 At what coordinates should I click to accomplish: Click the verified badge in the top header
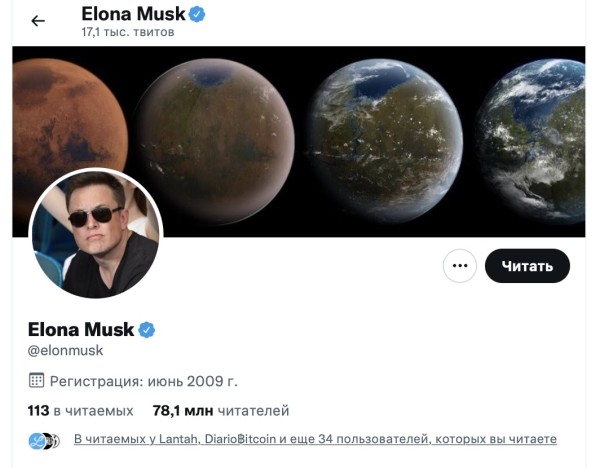coord(198,14)
